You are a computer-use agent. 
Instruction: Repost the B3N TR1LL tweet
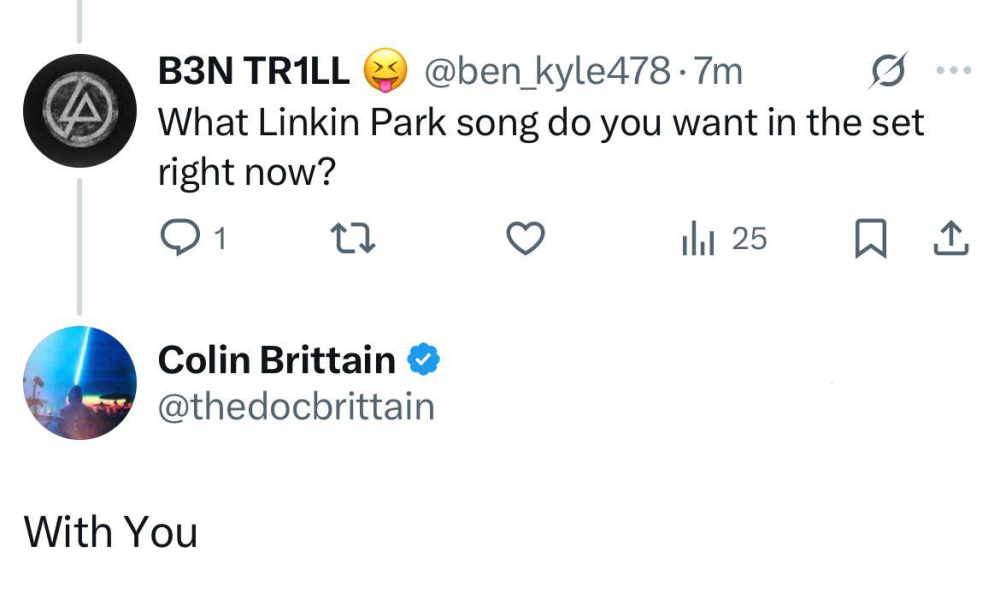coord(352,239)
